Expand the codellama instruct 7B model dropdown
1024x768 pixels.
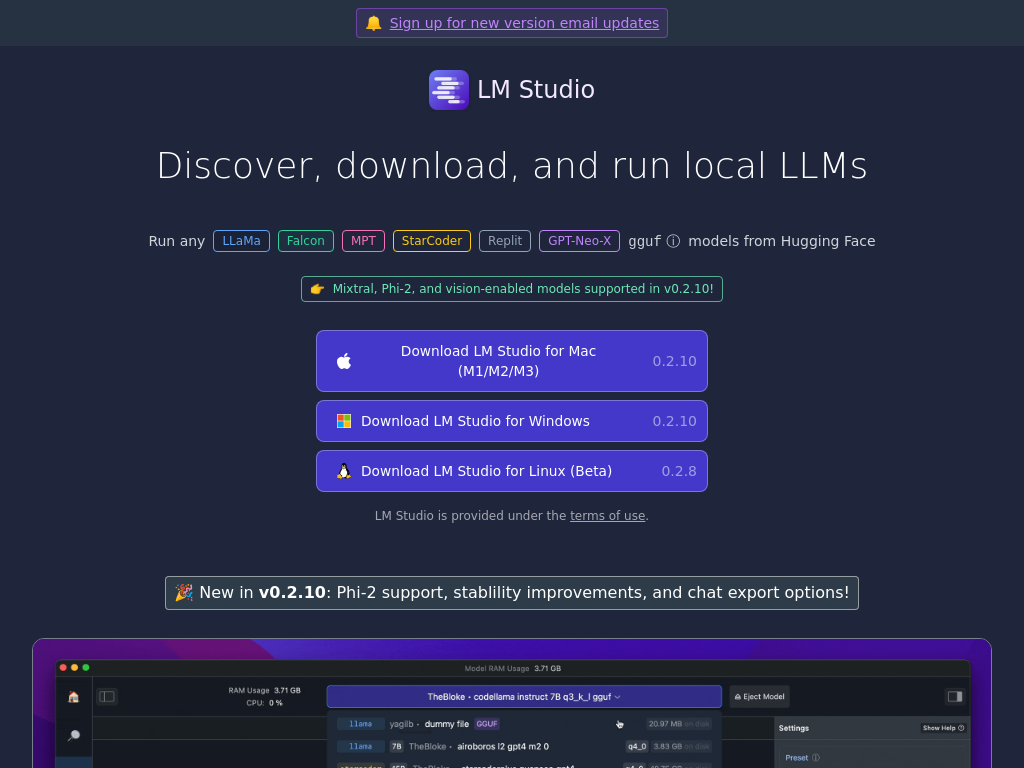point(524,697)
